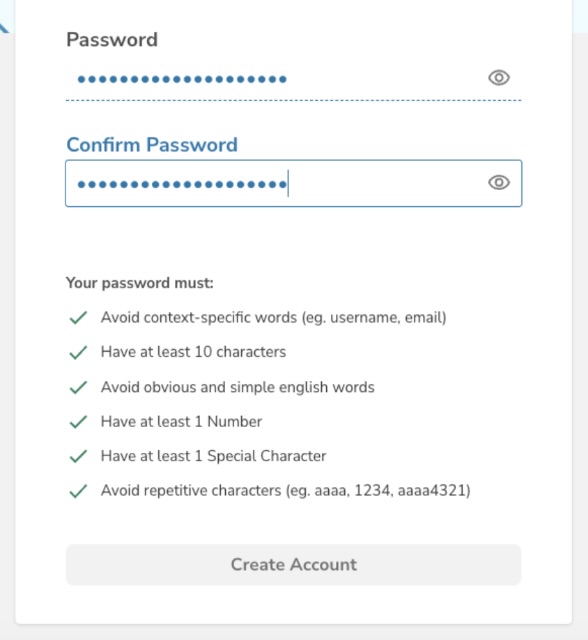Click checkmark next to Avoid repetitive characters

click(78, 491)
